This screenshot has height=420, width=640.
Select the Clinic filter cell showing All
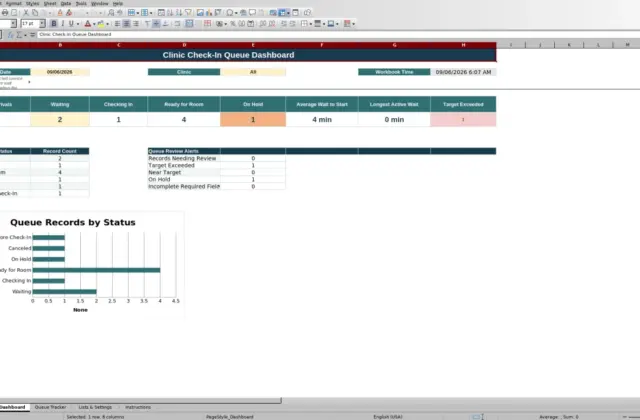tap(253, 72)
